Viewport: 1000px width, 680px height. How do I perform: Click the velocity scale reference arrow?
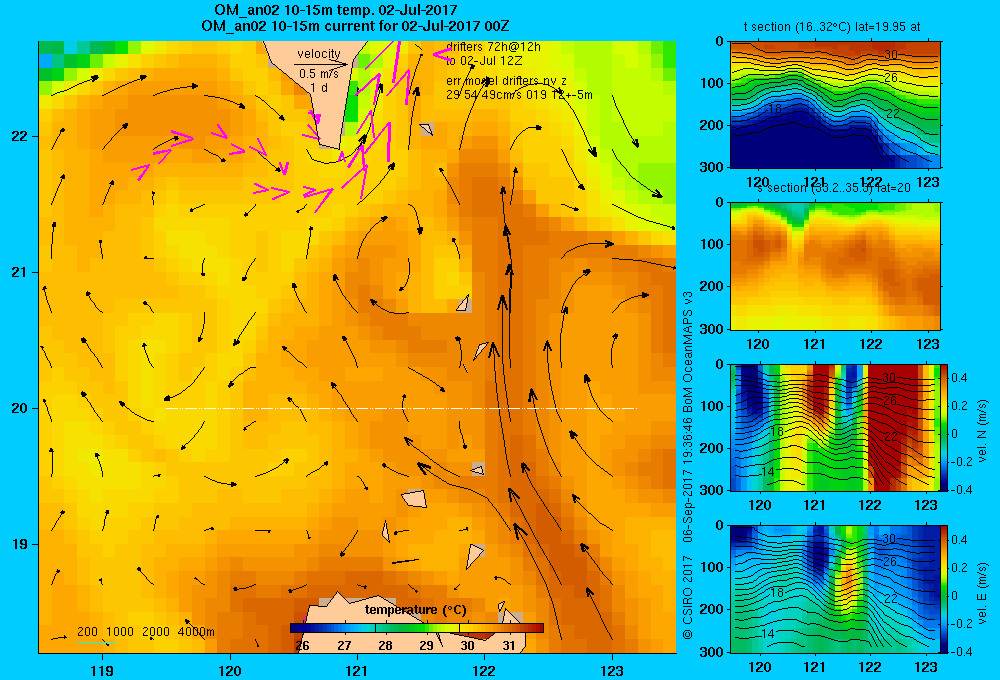pos(321,64)
